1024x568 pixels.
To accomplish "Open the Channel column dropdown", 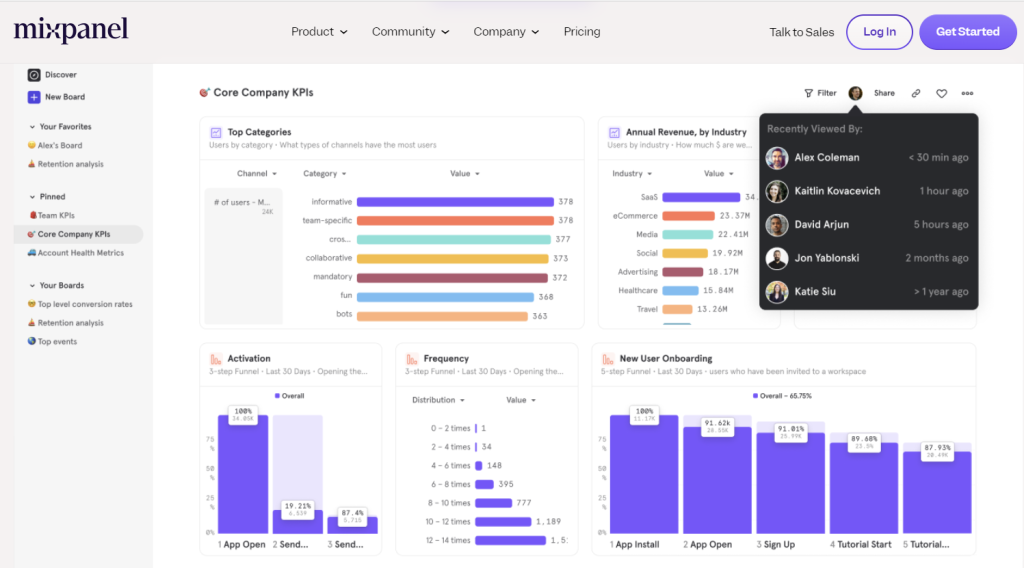I will coord(257,174).
